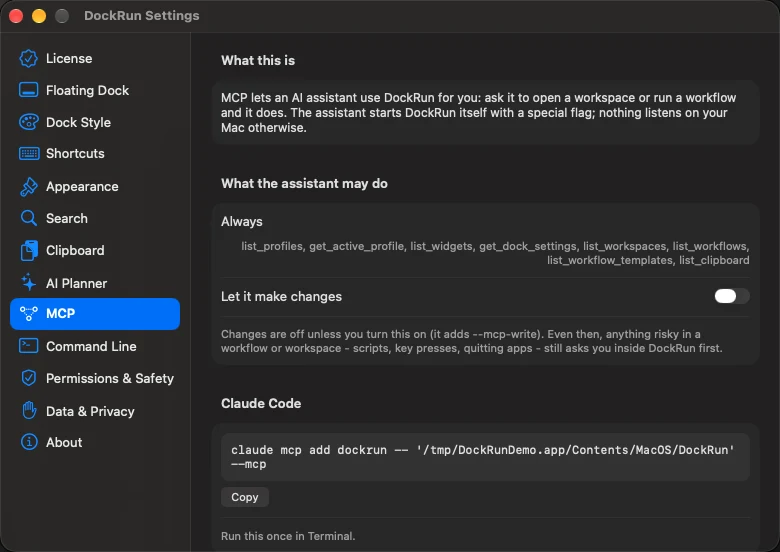Click the AI Planner sparkle icon
The height and width of the screenshot is (552, 780).
point(28,283)
